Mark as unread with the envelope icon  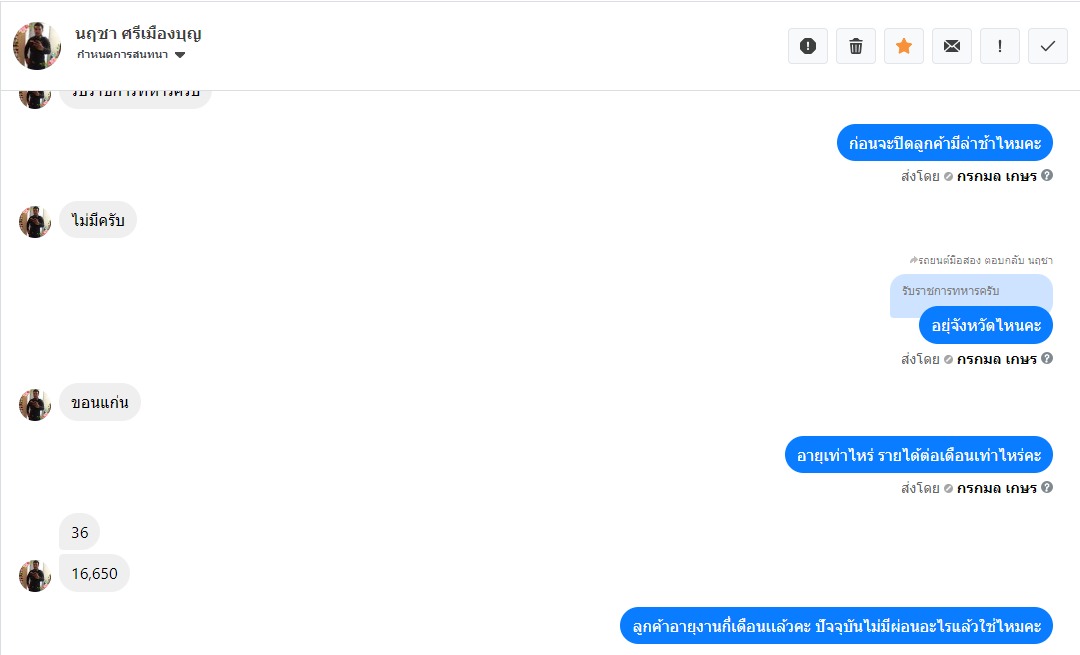click(952, 46)
